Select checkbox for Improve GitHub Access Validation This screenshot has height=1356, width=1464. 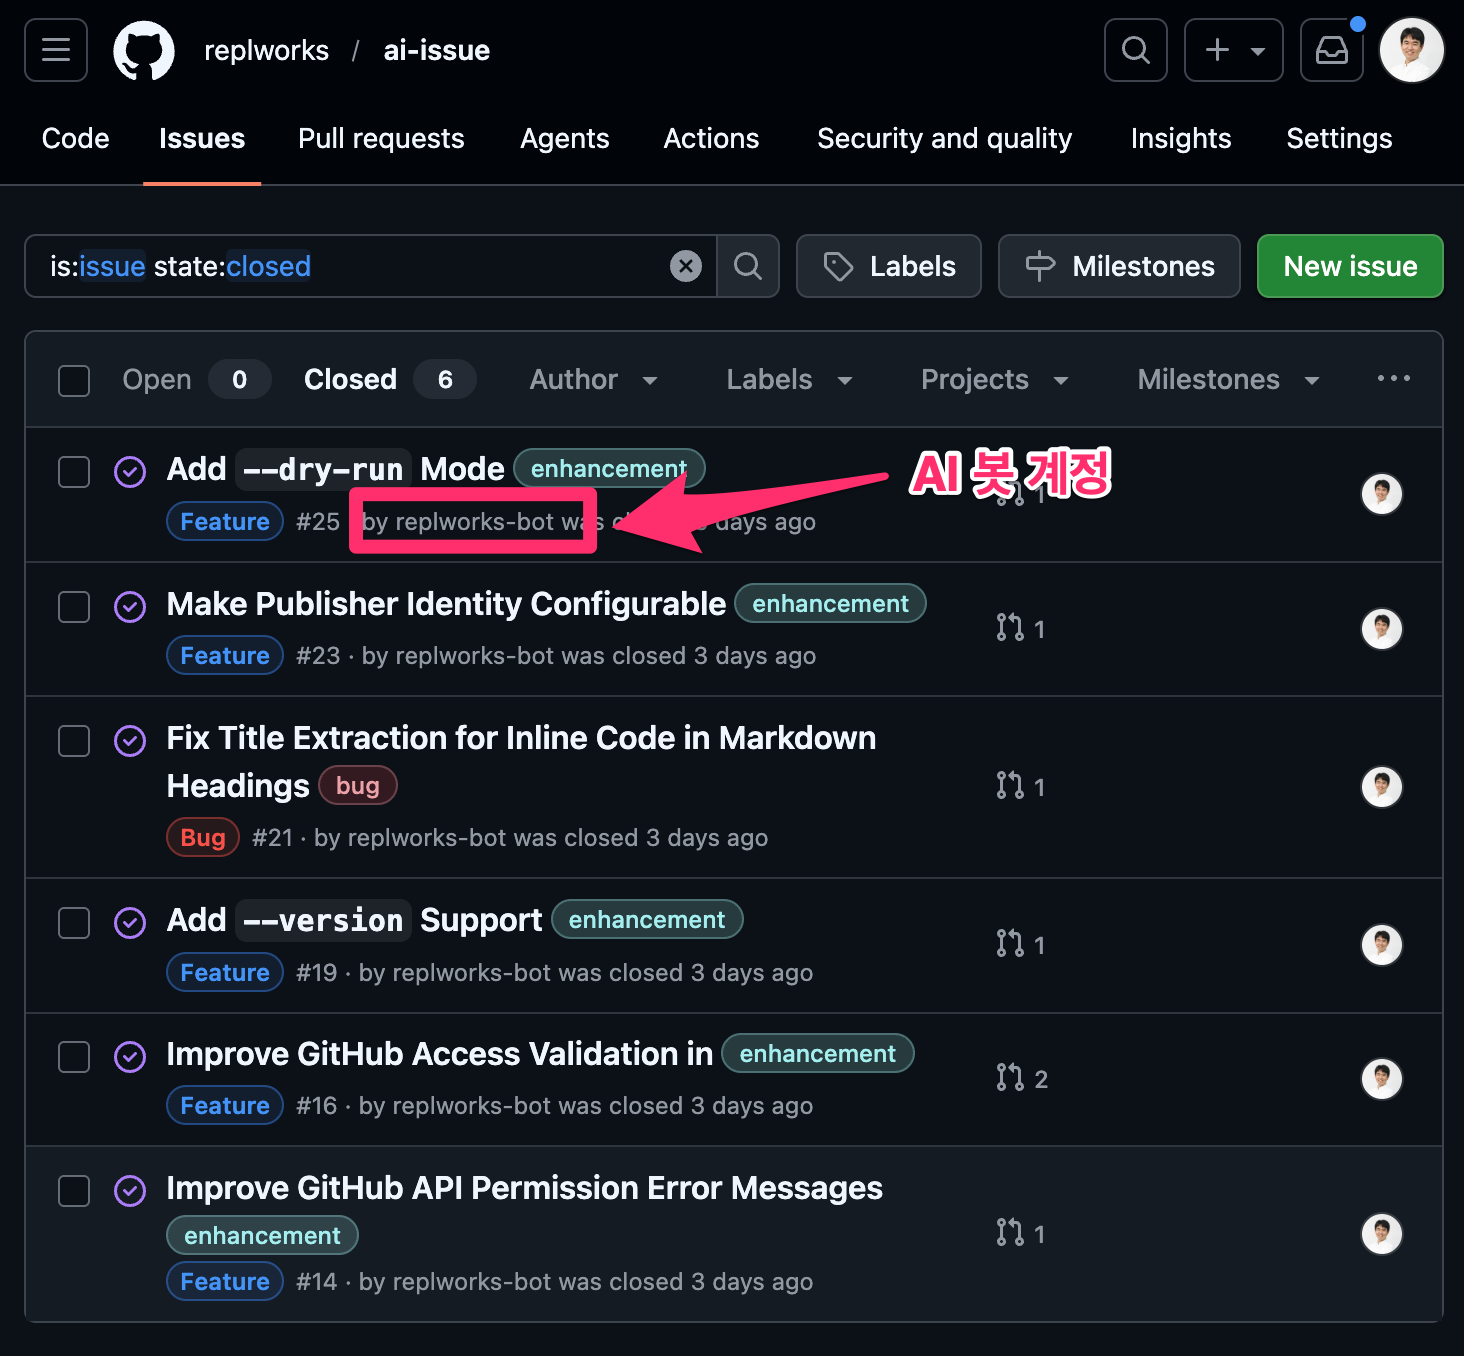[x=74, y=1057]
